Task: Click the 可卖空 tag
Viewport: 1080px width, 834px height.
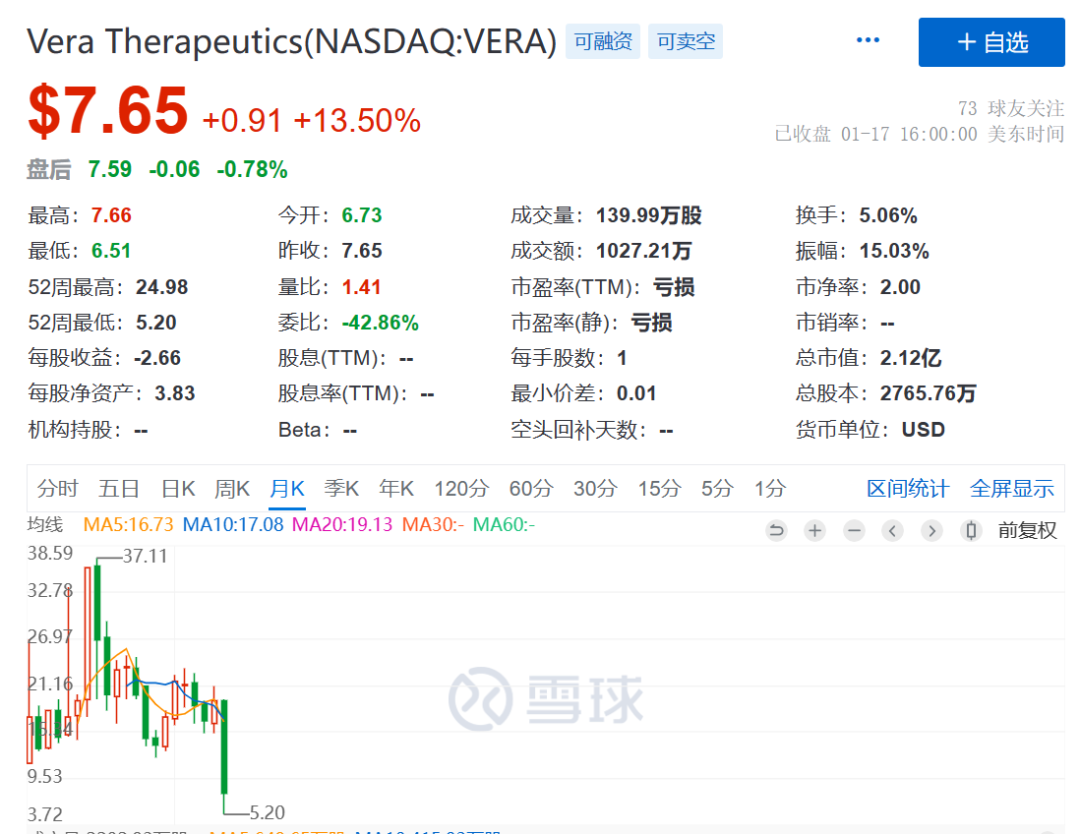Action: [x=685, y=41]
